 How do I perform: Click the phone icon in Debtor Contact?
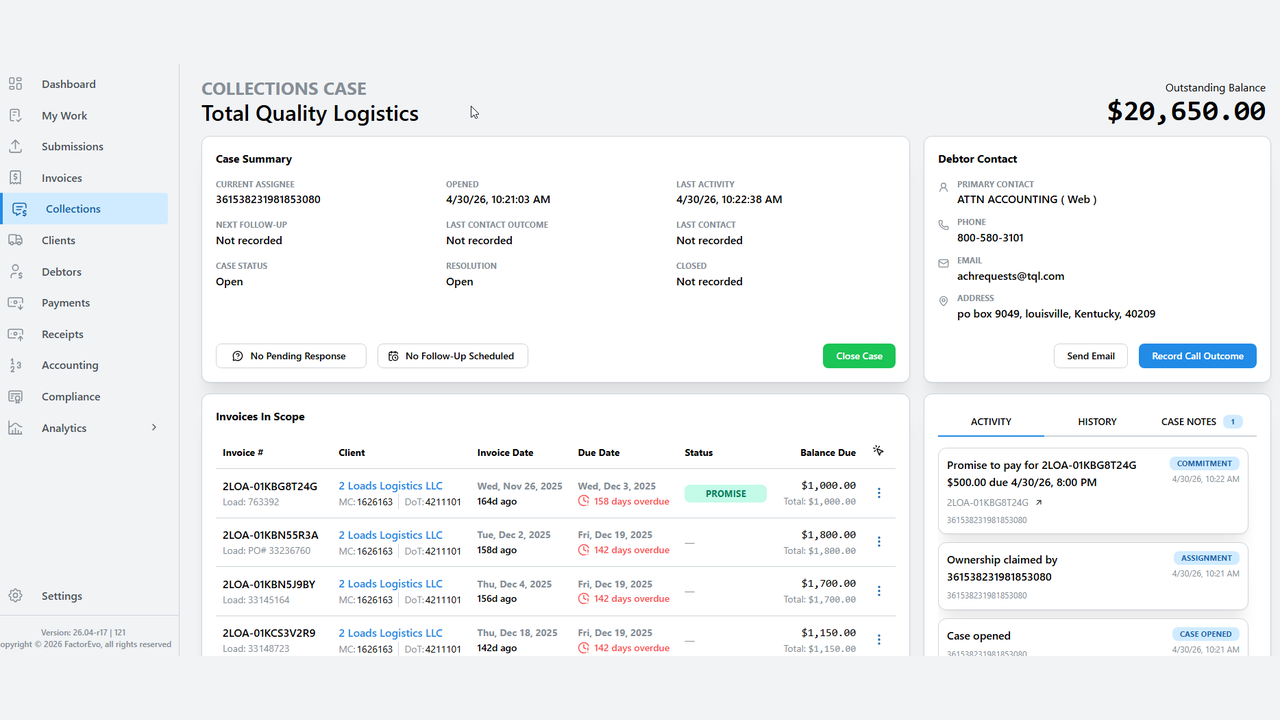(944, 226)
